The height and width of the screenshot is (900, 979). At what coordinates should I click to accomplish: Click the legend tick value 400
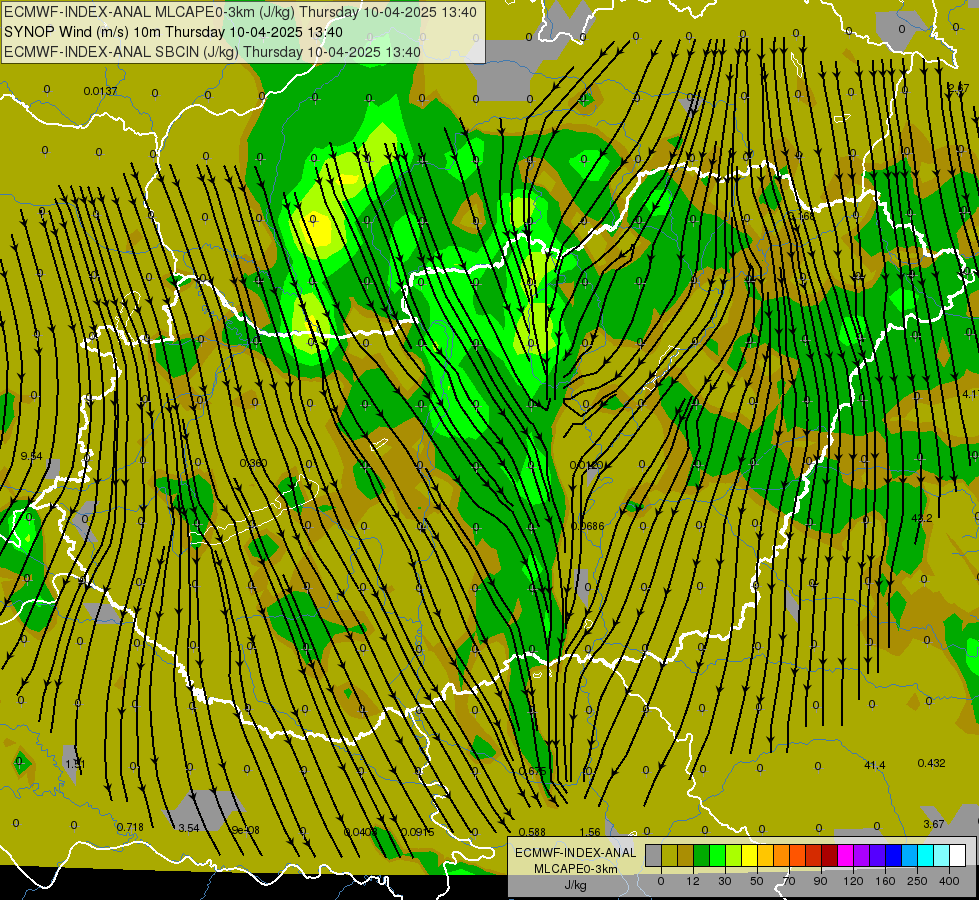pyautogui.click(x=949, y=881)
